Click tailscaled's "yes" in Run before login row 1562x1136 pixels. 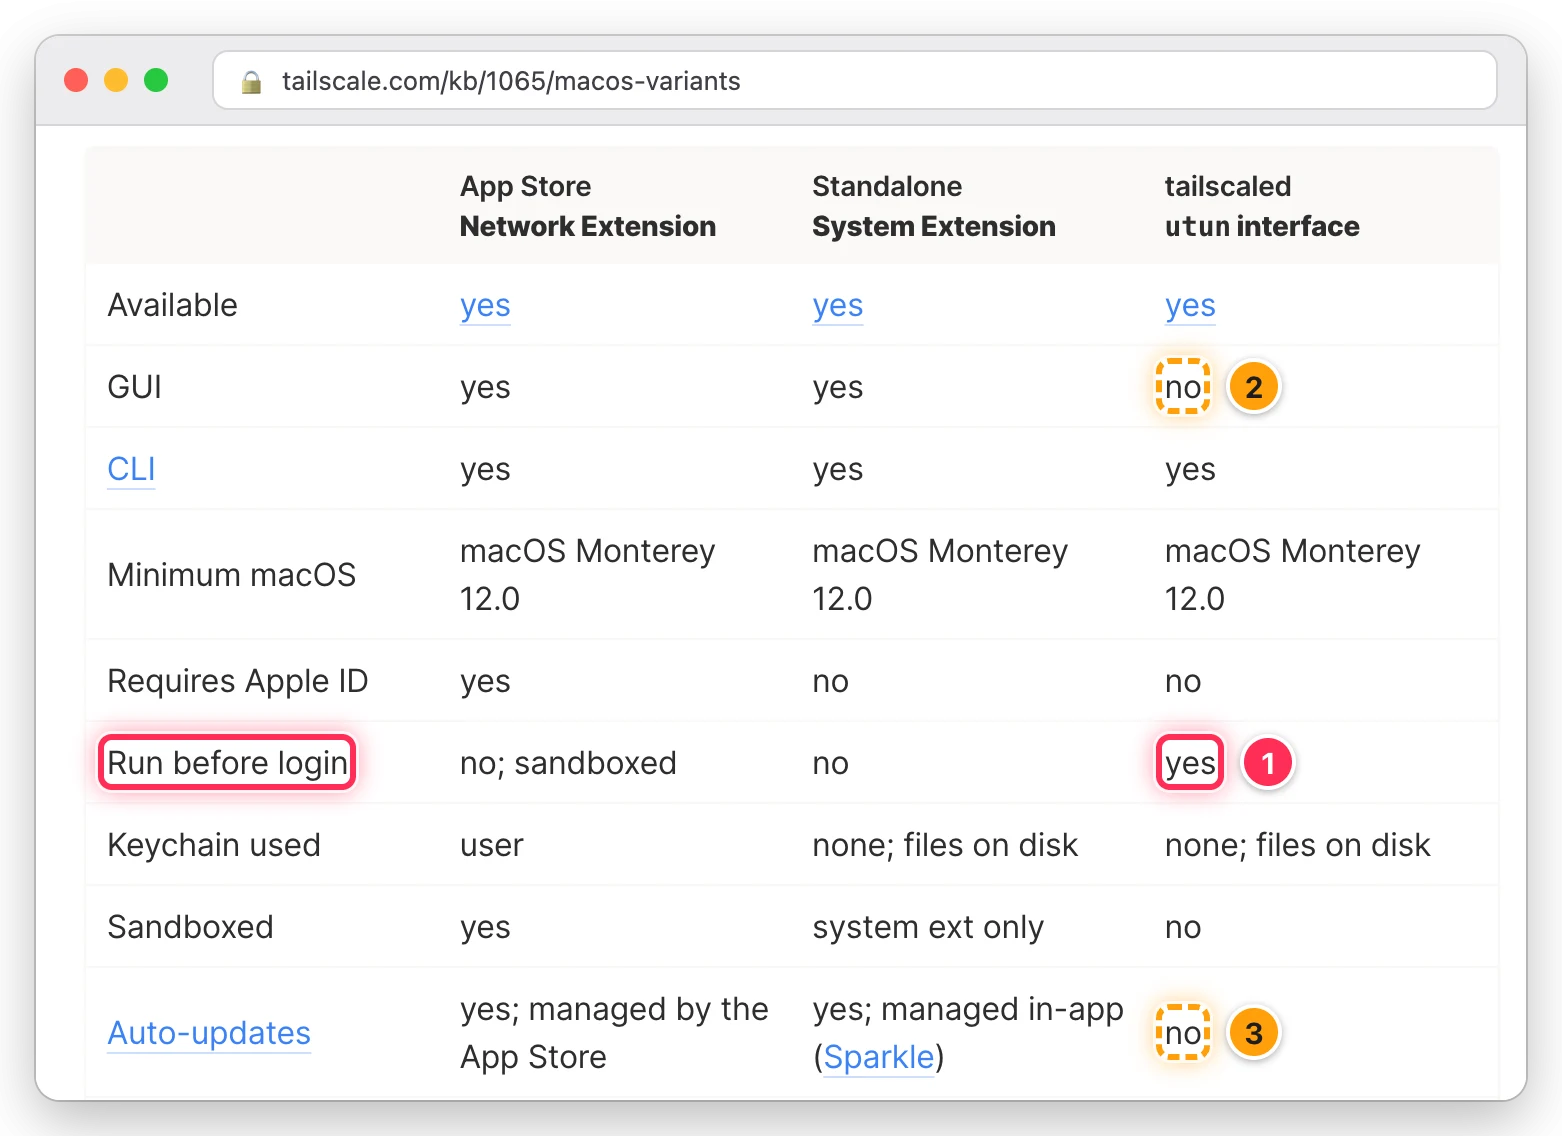pyautogui.click(x=1190, y=763)
